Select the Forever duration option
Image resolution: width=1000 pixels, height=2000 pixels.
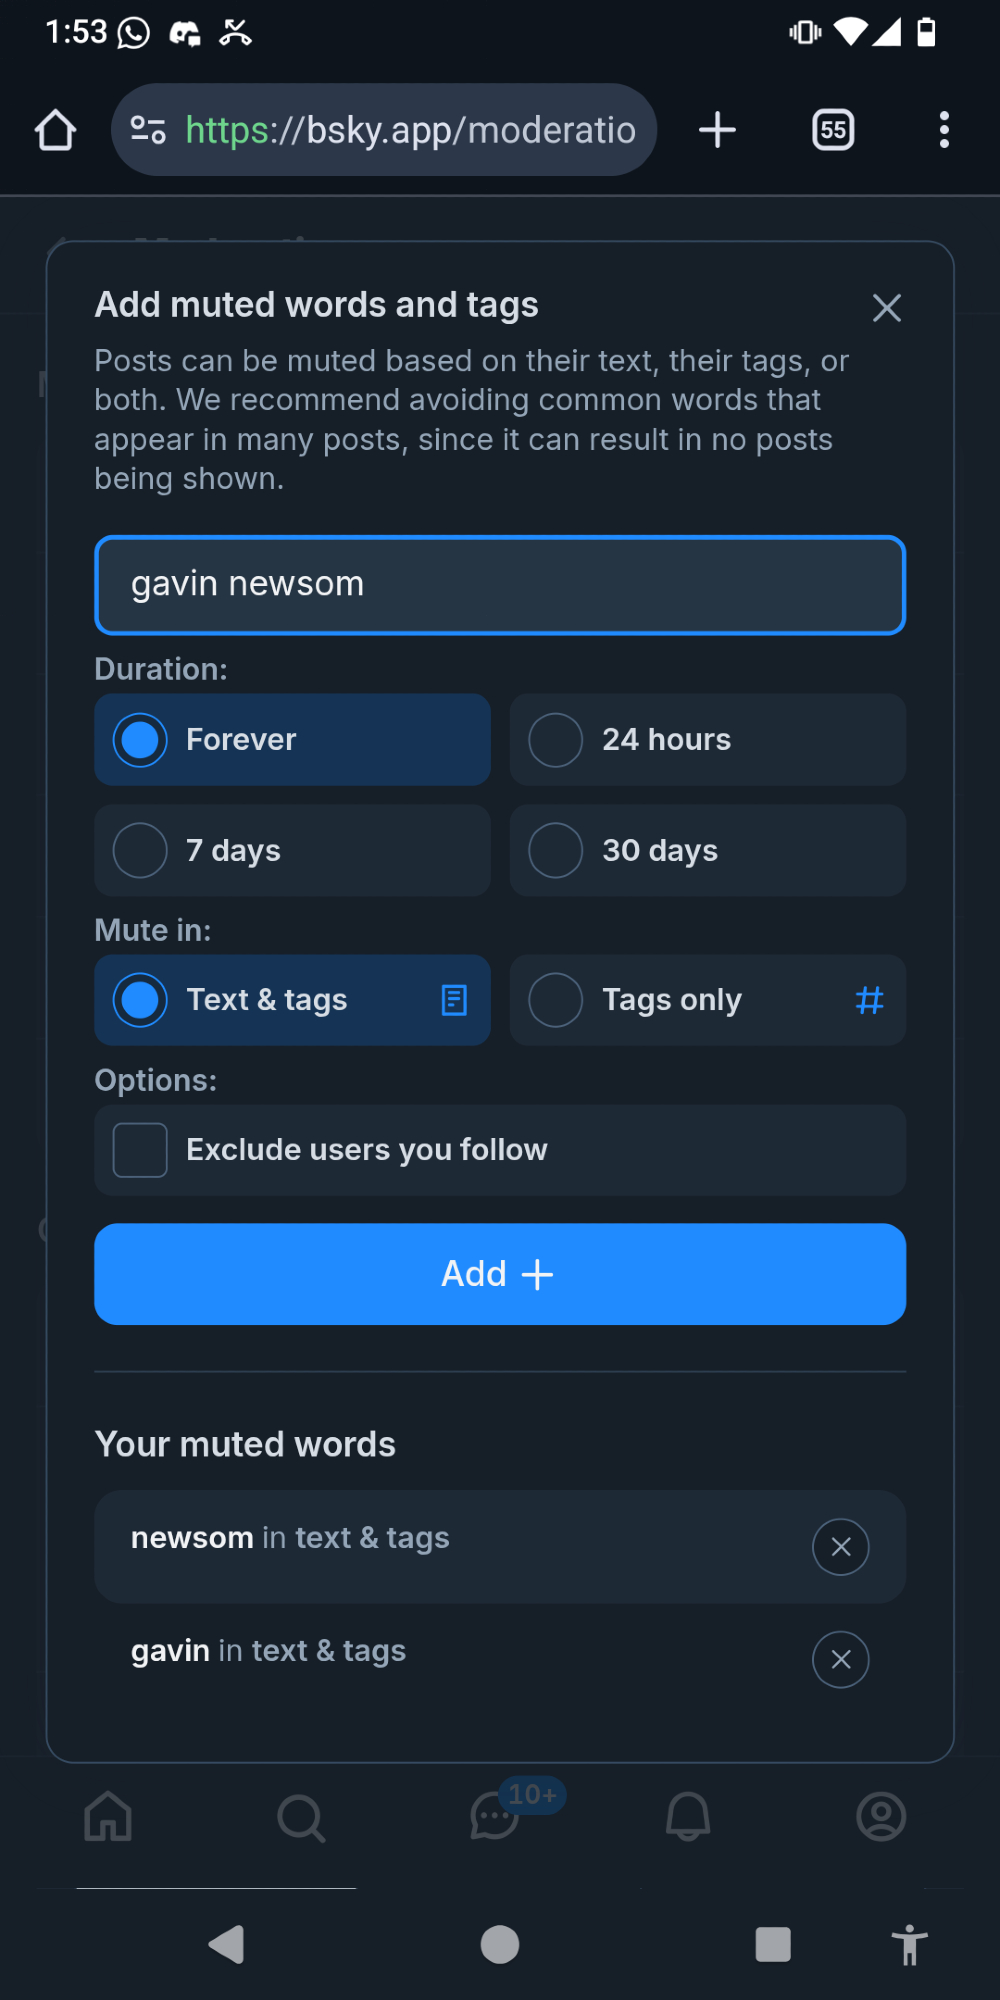[x=292, y=740]
